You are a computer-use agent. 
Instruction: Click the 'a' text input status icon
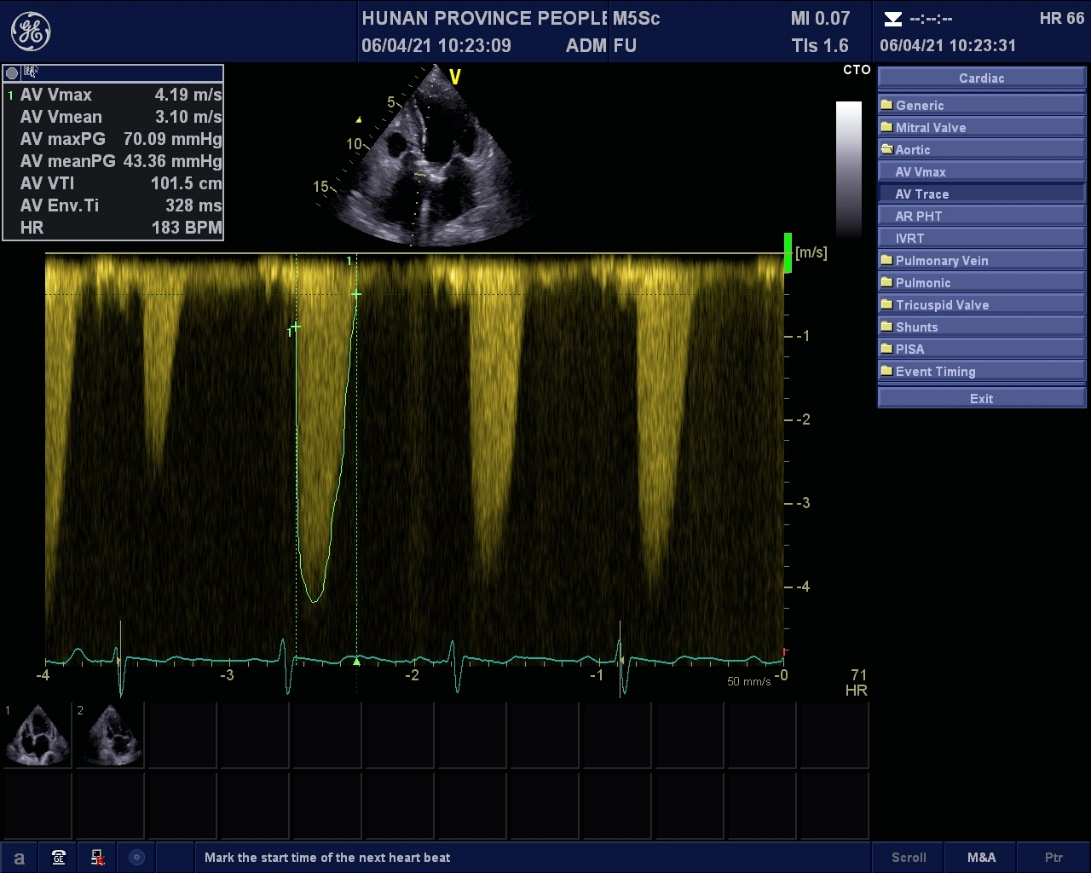tap(19, 857)
